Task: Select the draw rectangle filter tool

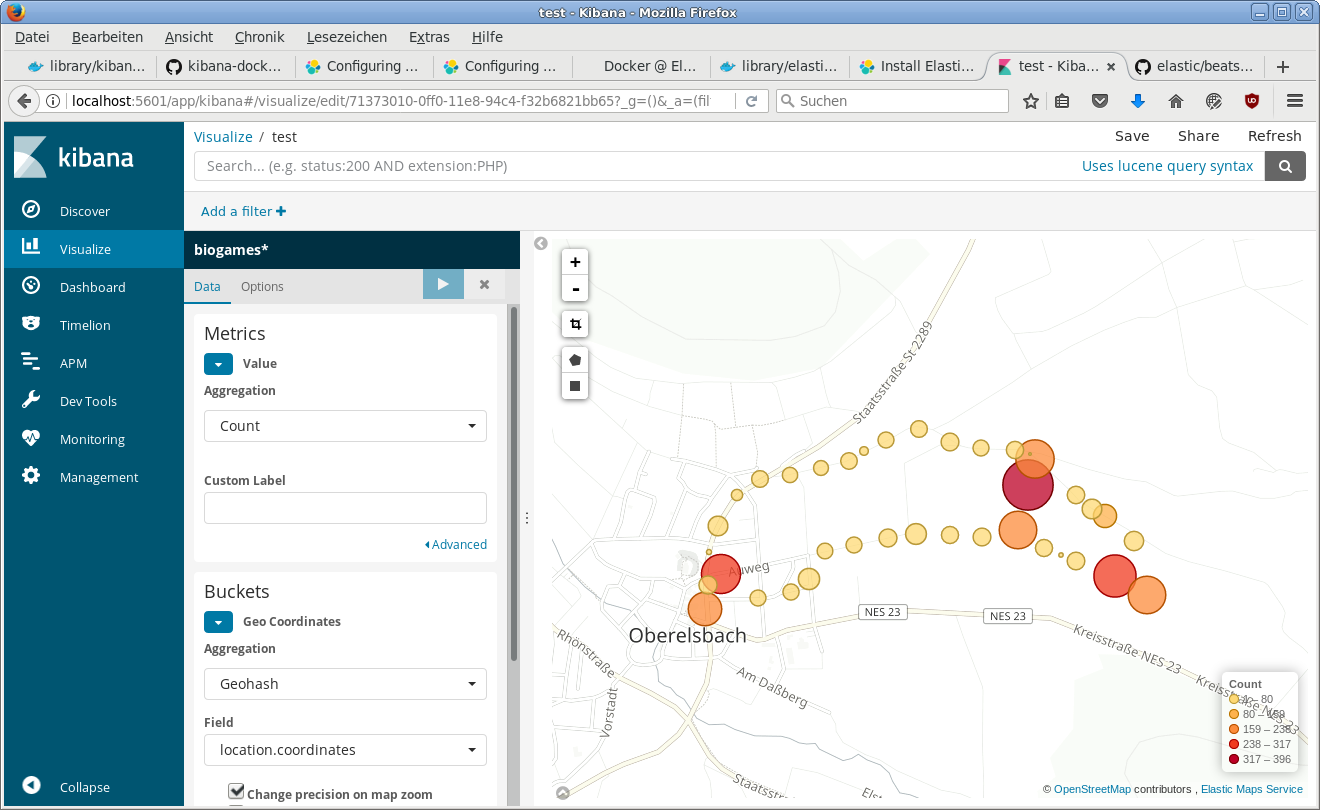Action: [575, 385]
